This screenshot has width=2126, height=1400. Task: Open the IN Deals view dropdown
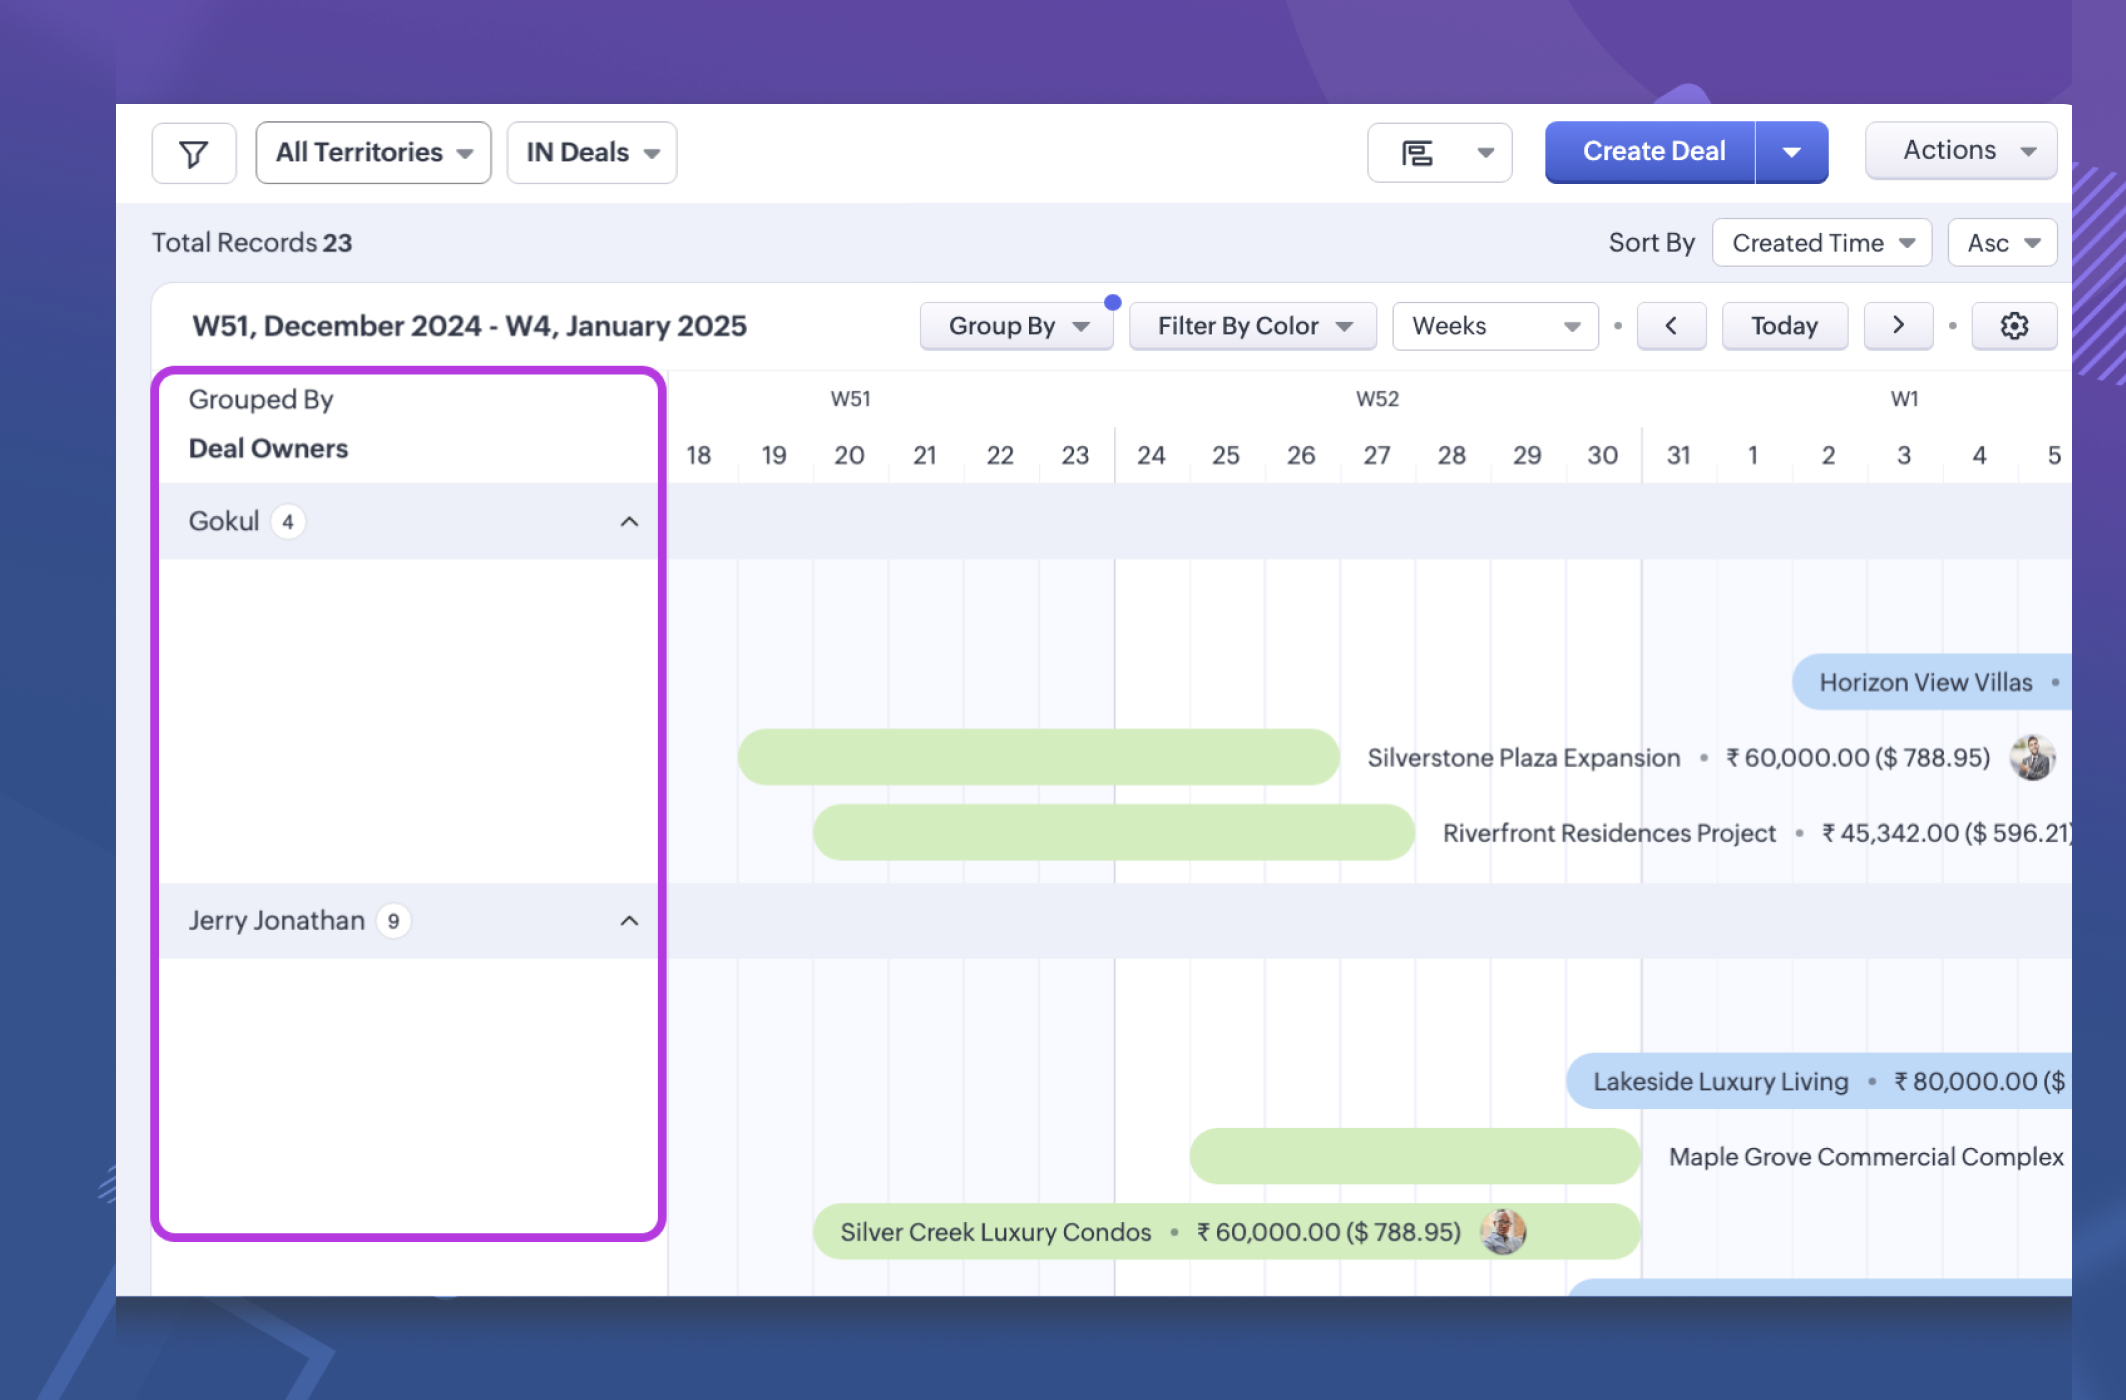point(591,153)
